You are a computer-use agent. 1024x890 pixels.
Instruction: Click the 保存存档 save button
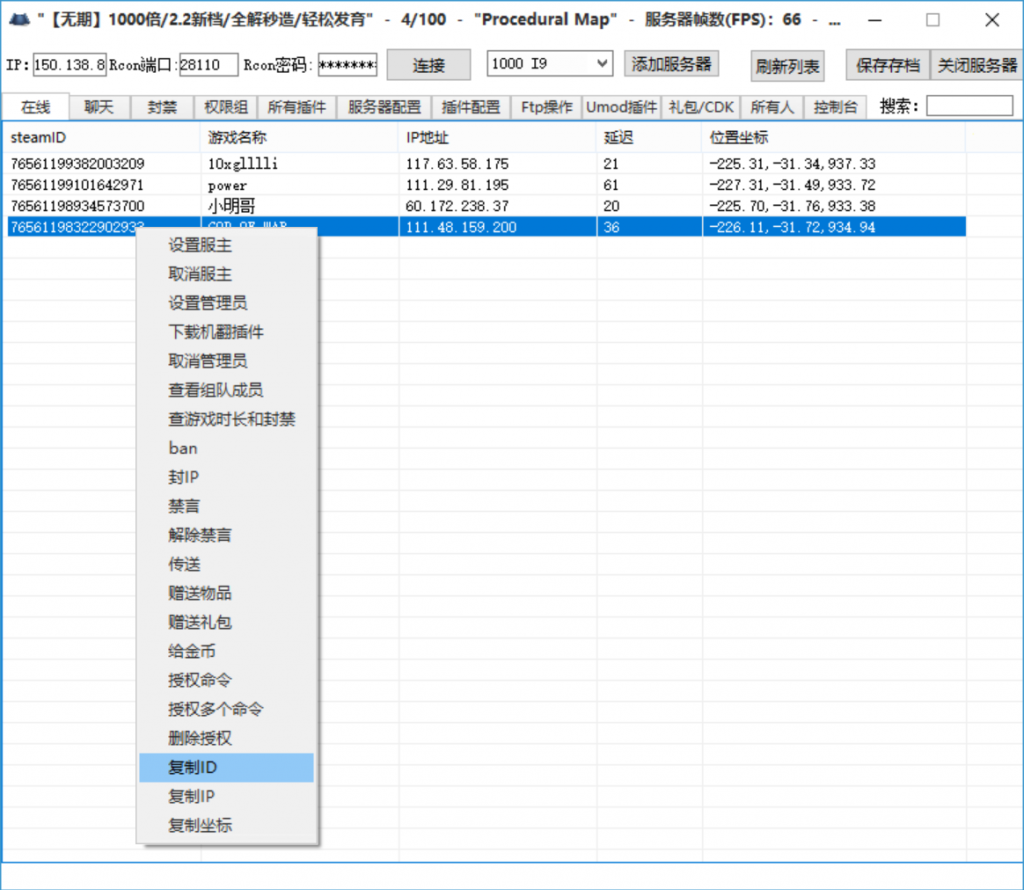click(887, 65)
